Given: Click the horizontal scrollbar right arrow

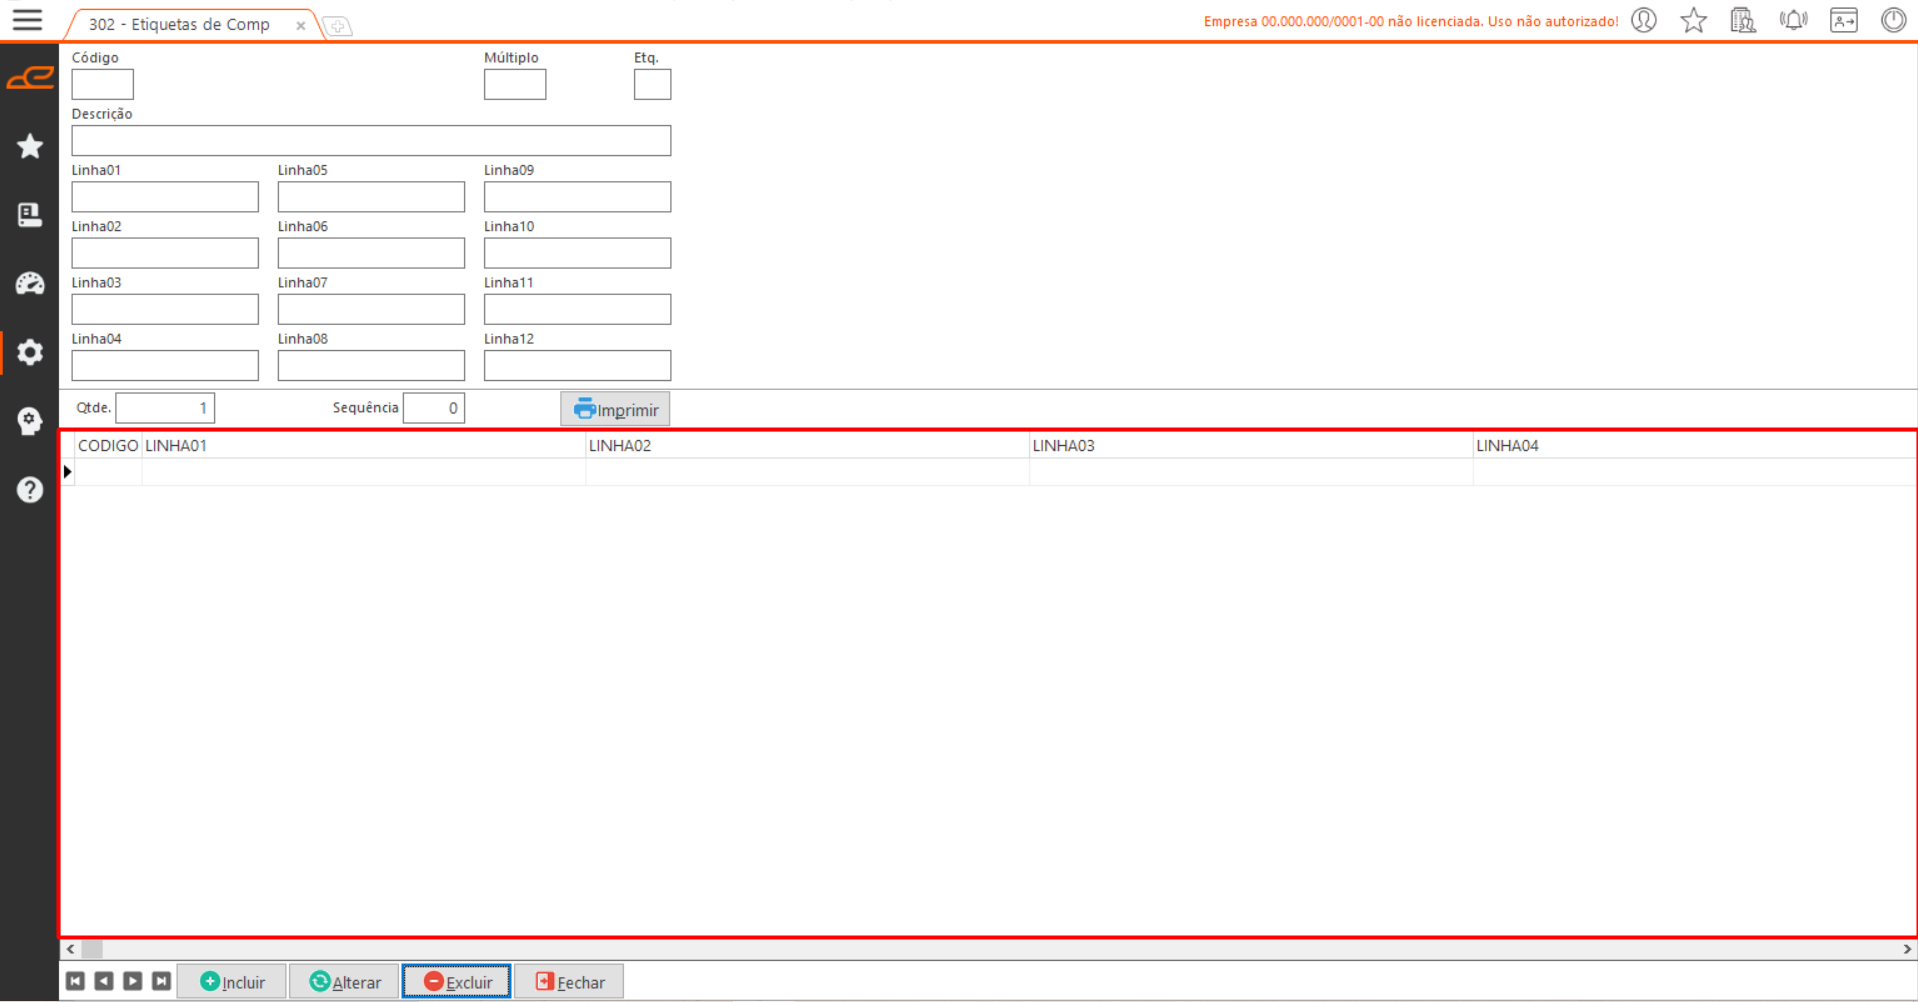Looking at the screenshot, I should point(1906,949).
